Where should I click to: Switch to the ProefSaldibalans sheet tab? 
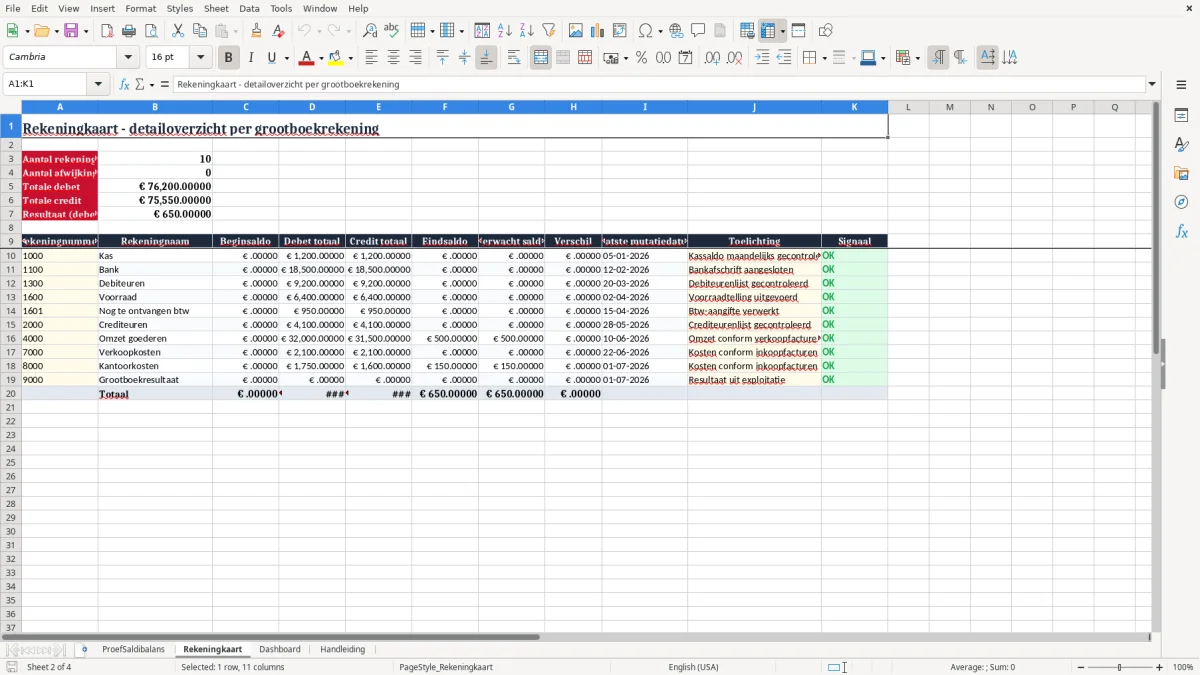coord(133,649)
